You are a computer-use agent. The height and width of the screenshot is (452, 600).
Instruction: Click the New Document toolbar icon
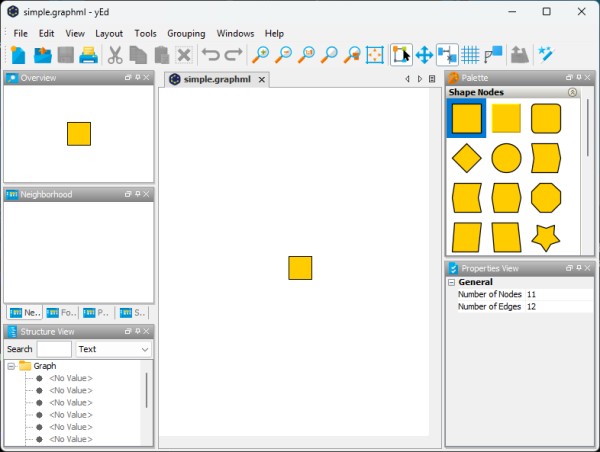pyautogui.click(x=18, y=55)
